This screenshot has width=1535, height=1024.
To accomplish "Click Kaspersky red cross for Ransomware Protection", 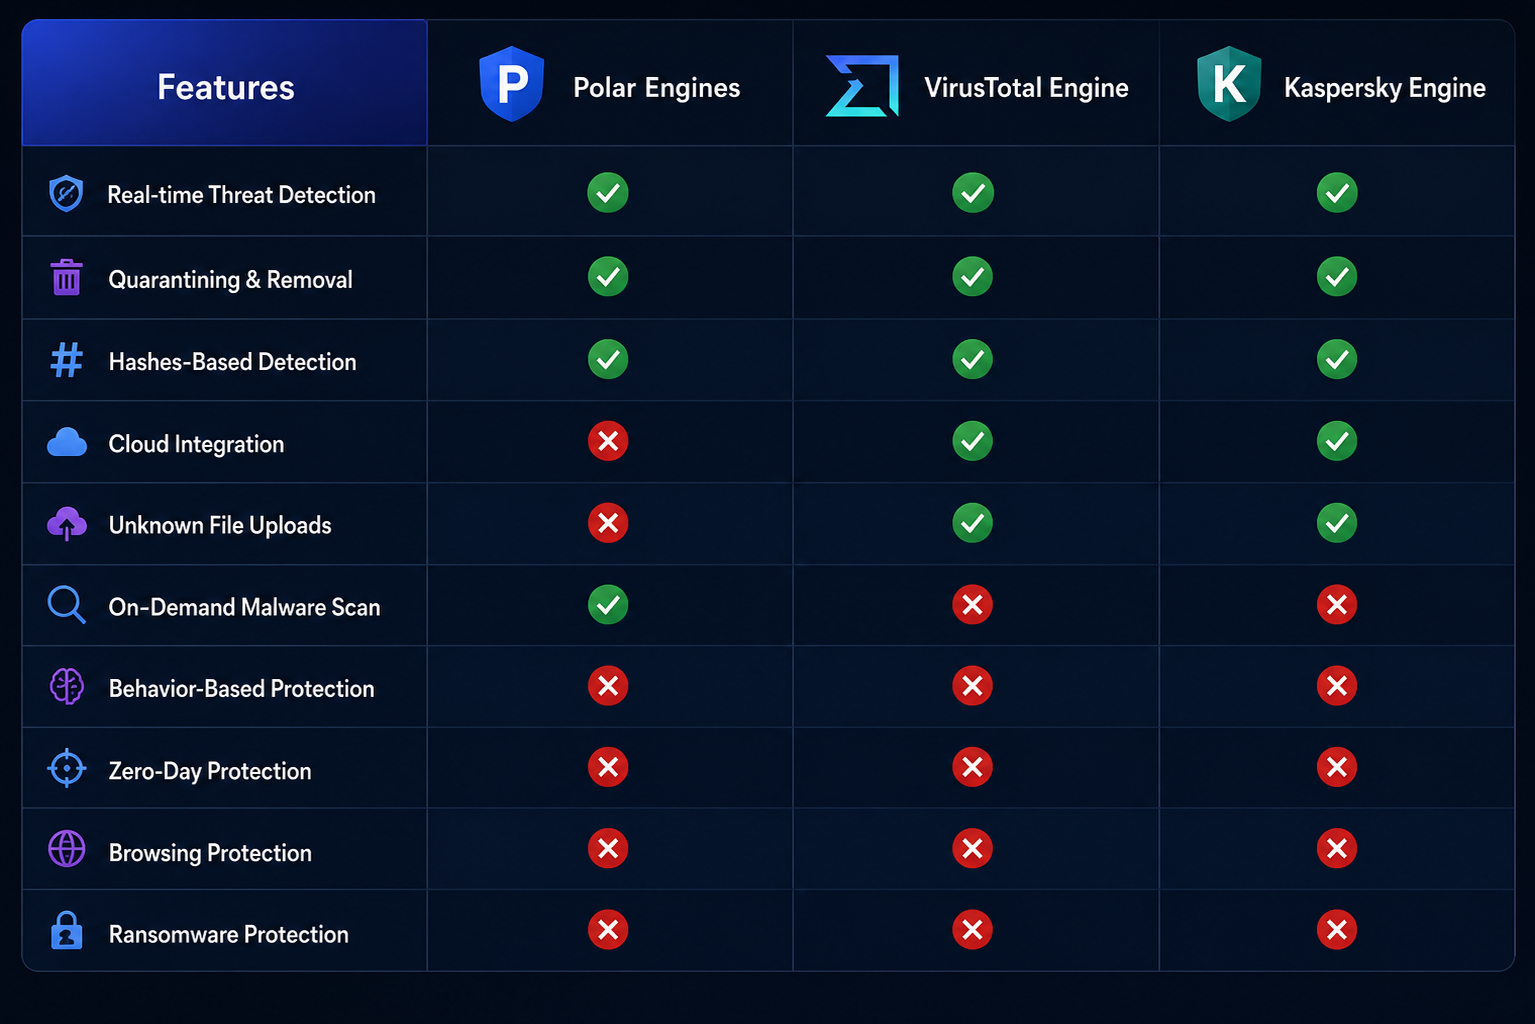I will (1337, 930).
